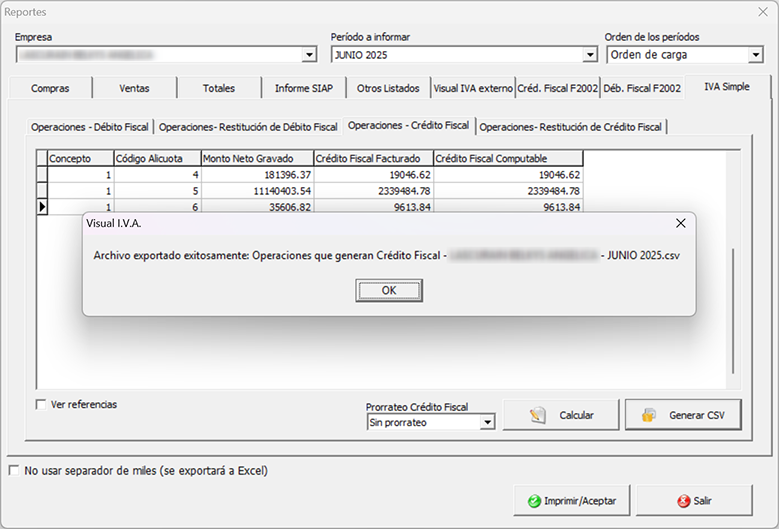Expand the Período a informar dropdown
This screenshot has width=779, height=529.
click(x=590, y=55)
